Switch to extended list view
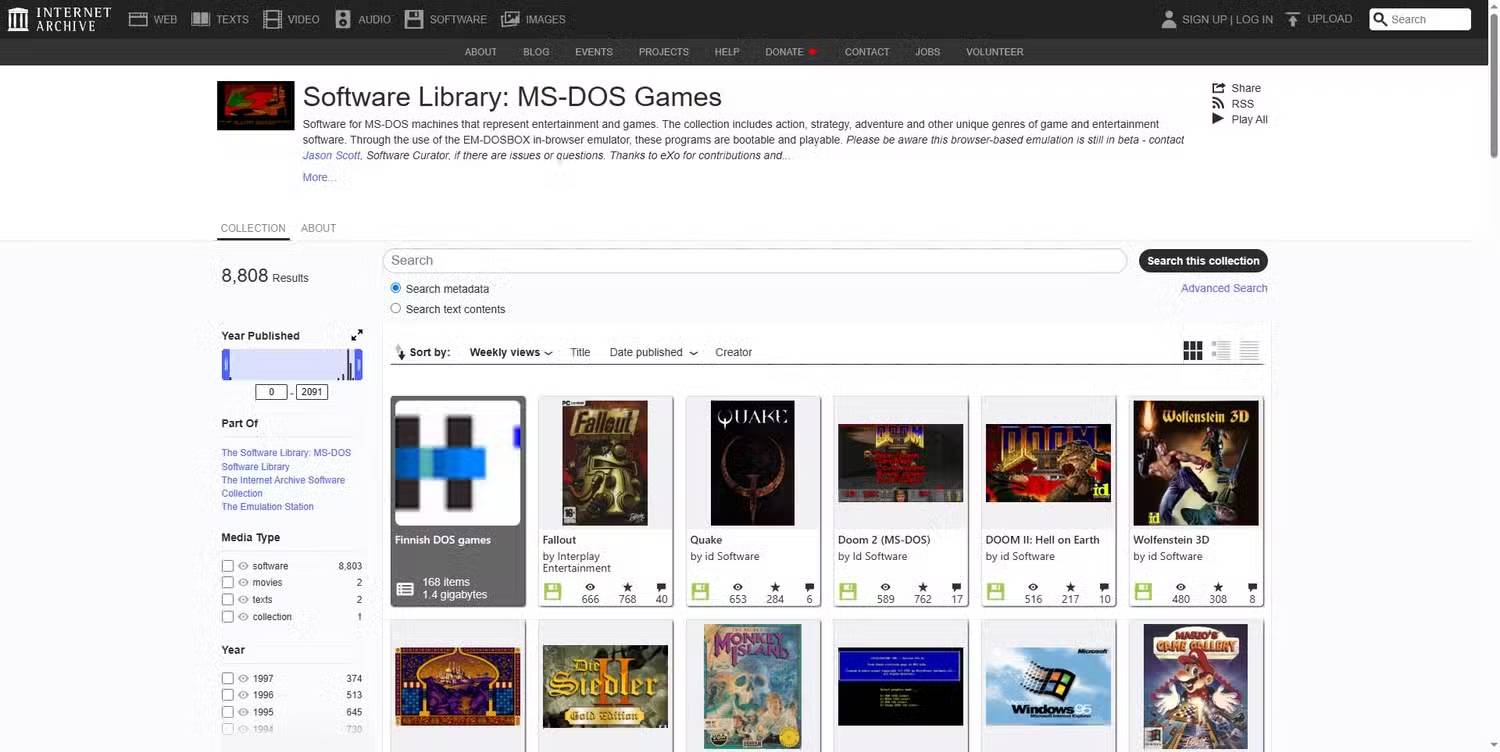The height and width of the screenshot is (752, 1500). pos(1221,350)
